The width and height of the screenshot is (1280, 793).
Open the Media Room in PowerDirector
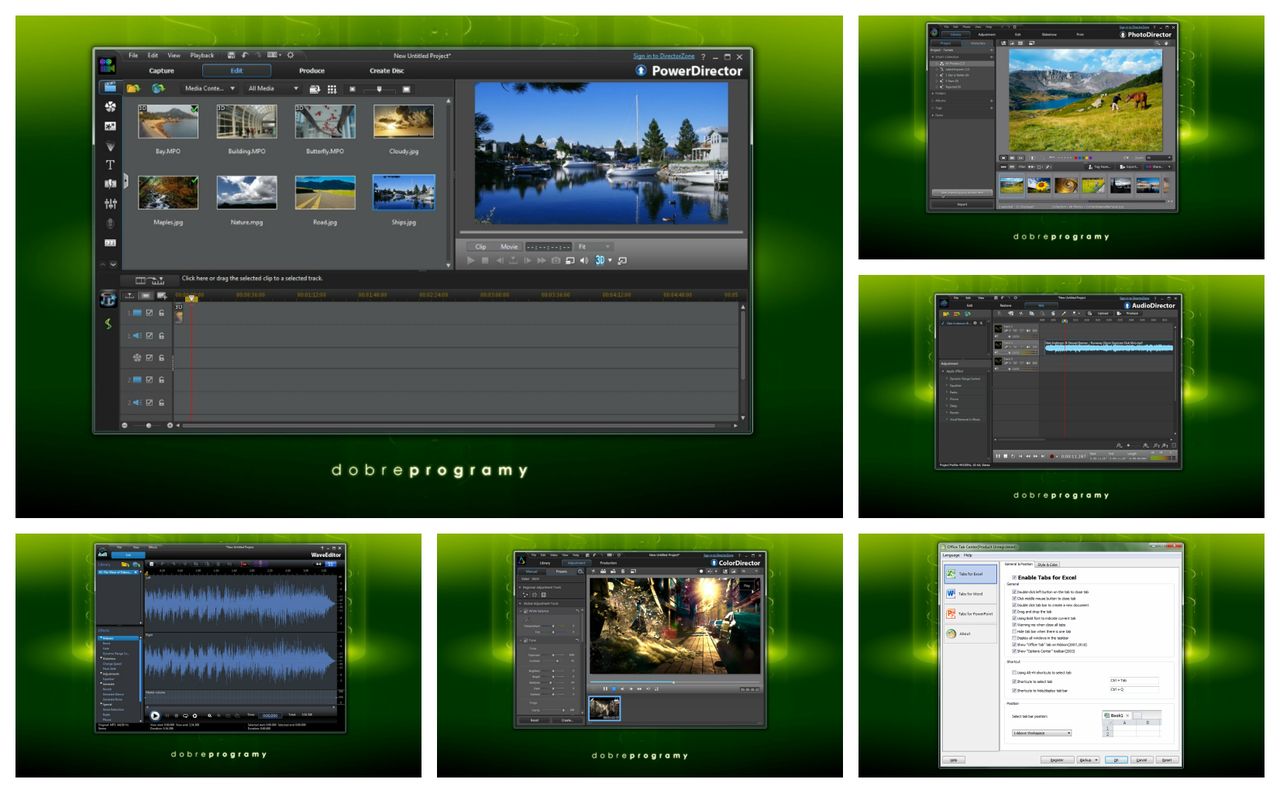point(110,88)
